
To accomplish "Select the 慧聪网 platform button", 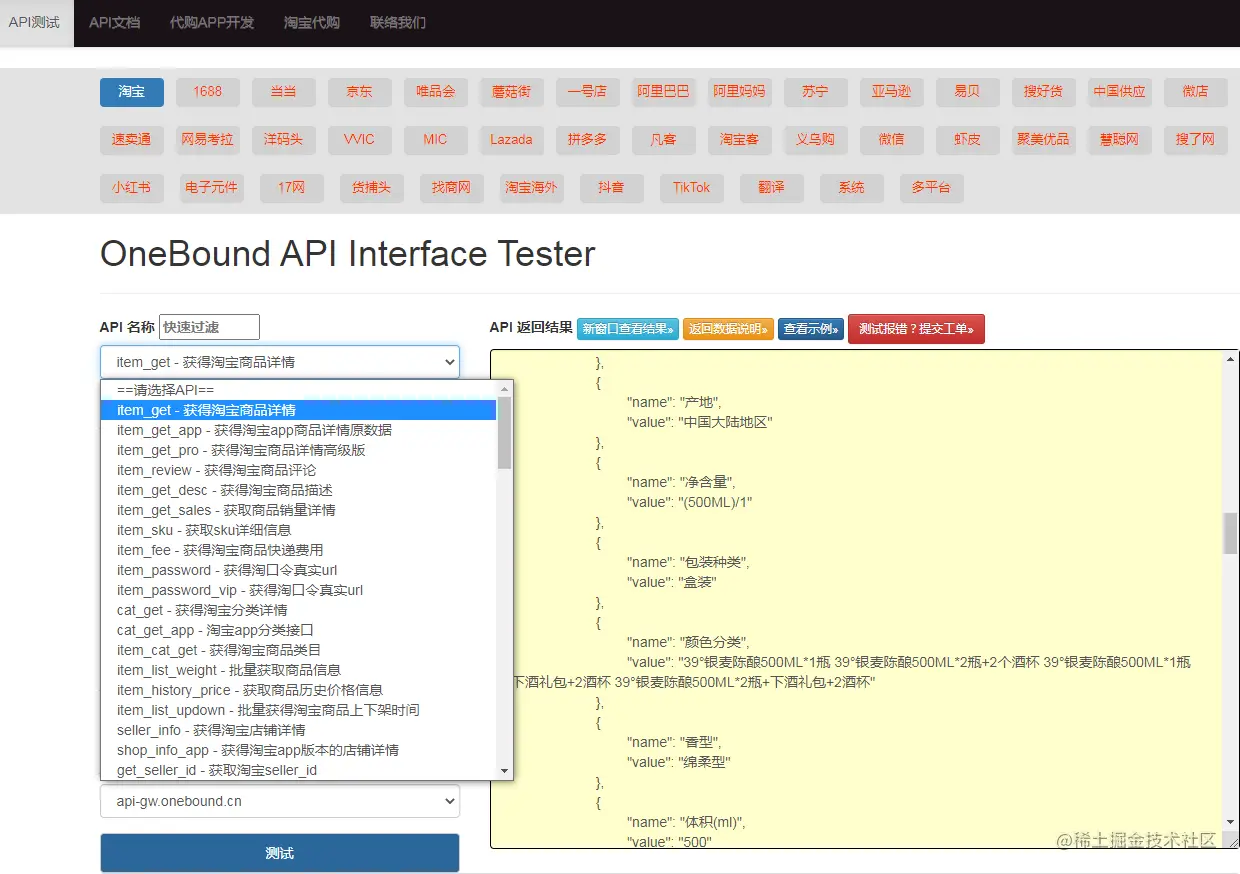I will point(1120,140).
